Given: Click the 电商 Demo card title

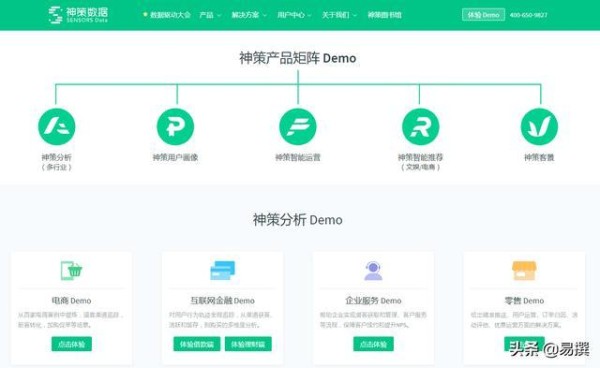Looking at the screenshot, I should click(72, 301).
